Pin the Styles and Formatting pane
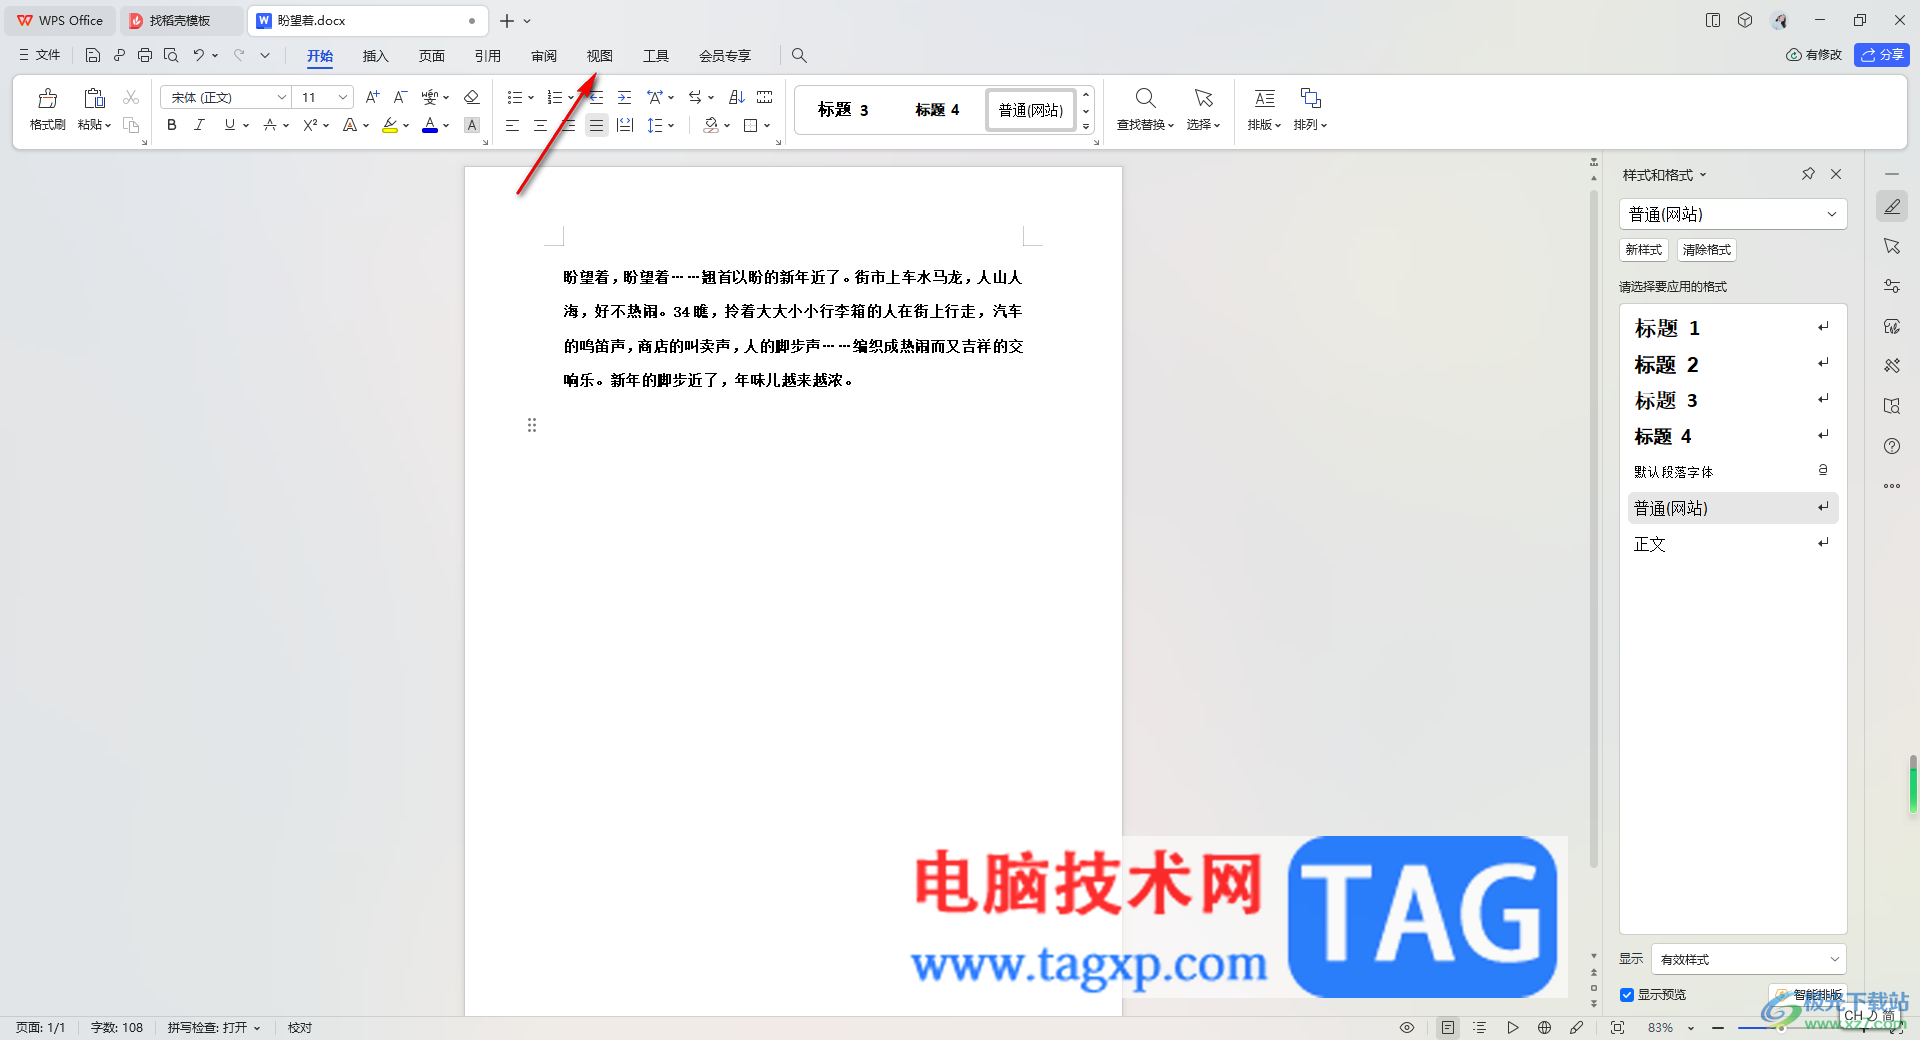1920x1040 pixels. click(1808, 174)
